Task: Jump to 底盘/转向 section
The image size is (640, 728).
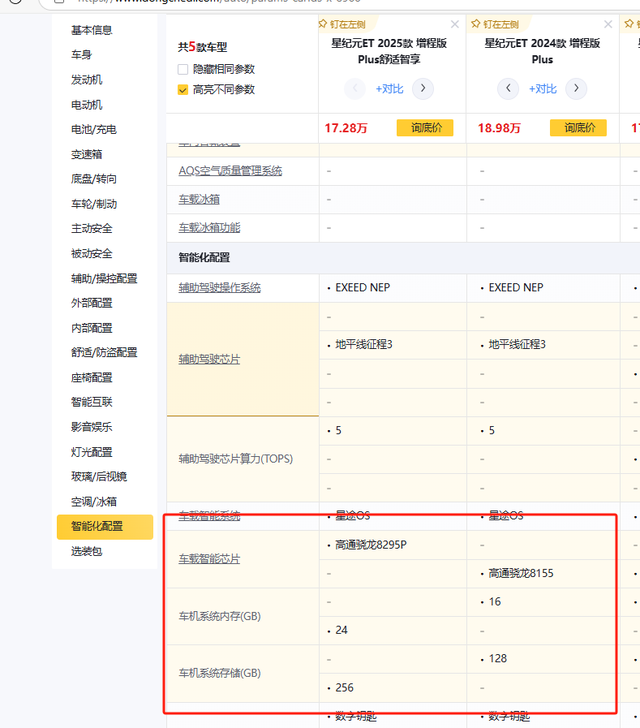Action: (x=93, y=179)
